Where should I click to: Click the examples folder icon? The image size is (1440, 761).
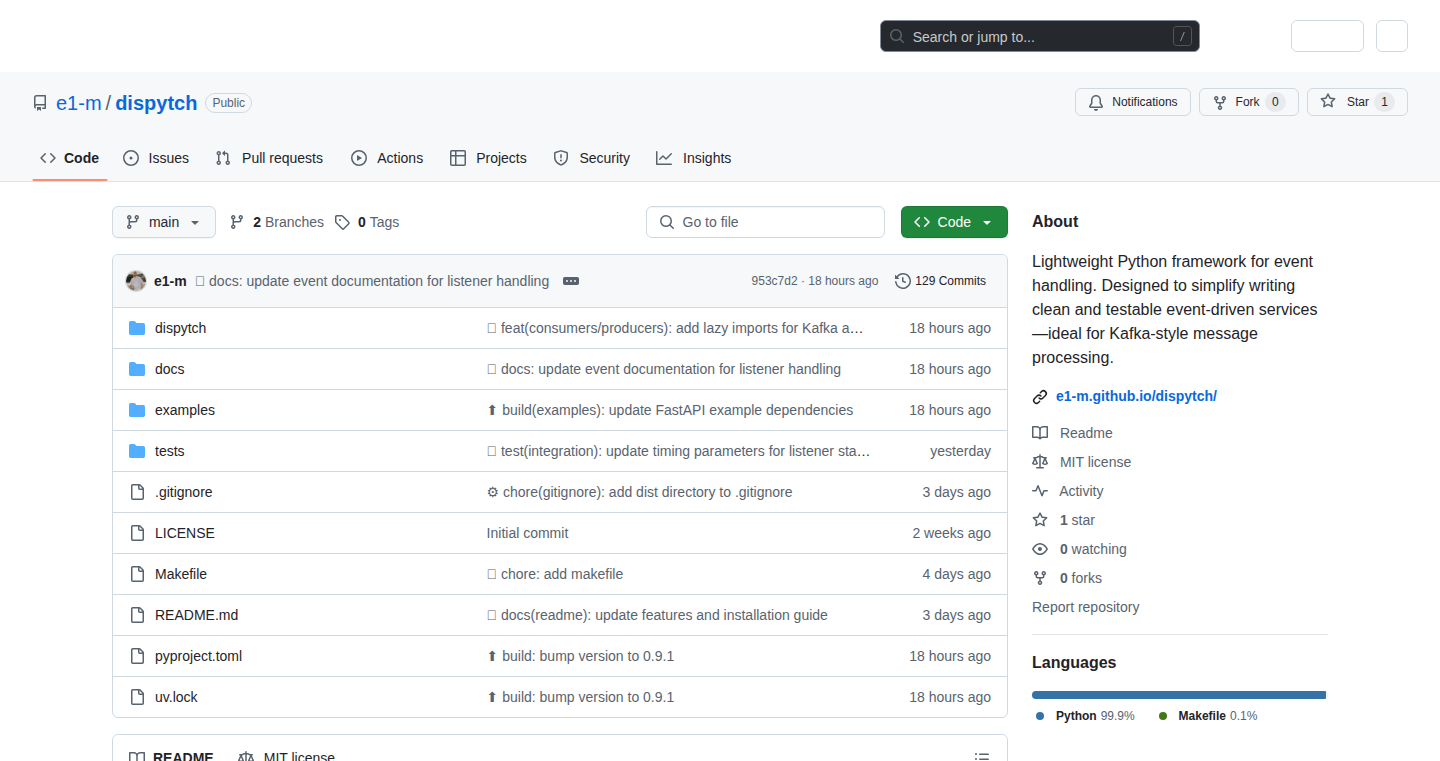click(x=137, y=410)
